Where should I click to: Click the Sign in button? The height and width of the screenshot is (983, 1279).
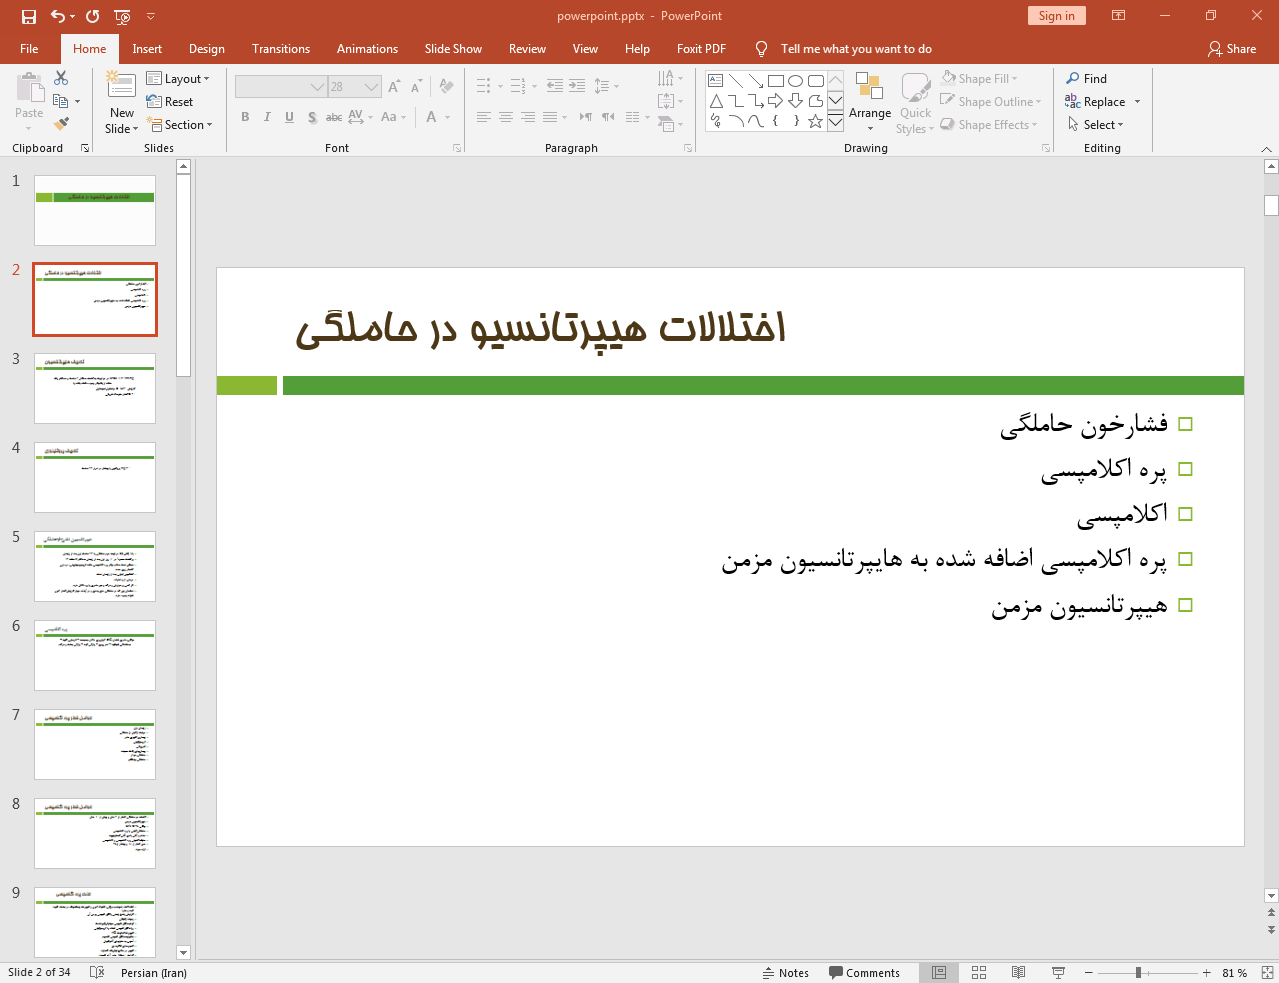(1056, 16)
